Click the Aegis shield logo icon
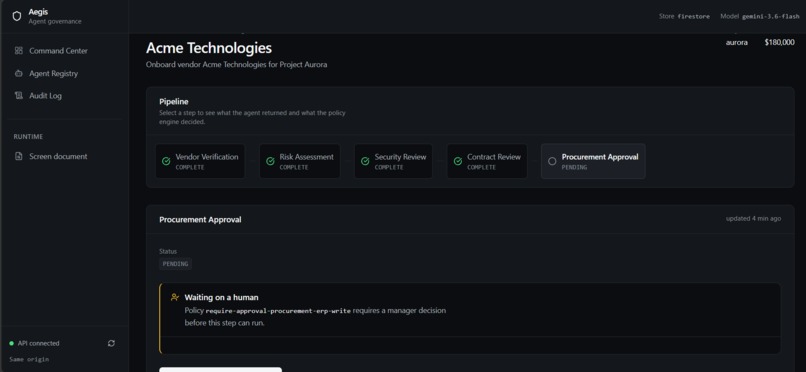This screenshot has height=372, width=806. coord(17,16)
